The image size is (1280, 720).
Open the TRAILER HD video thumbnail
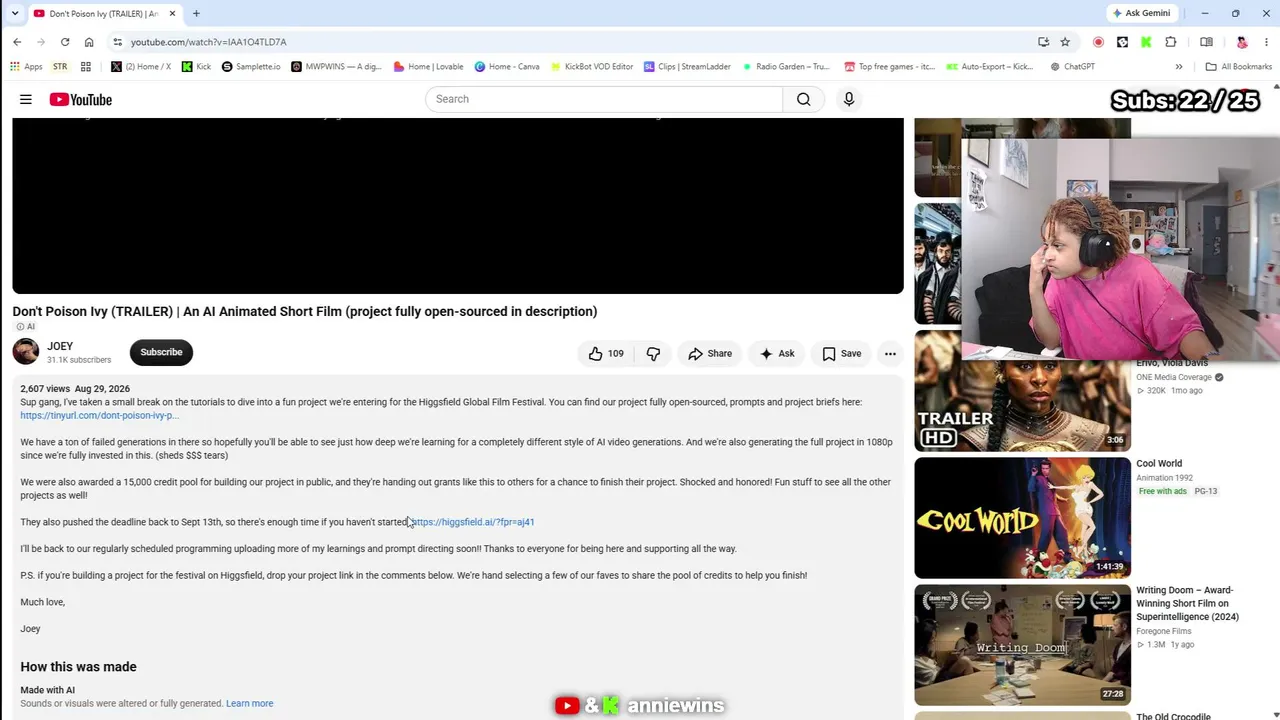1022,391
